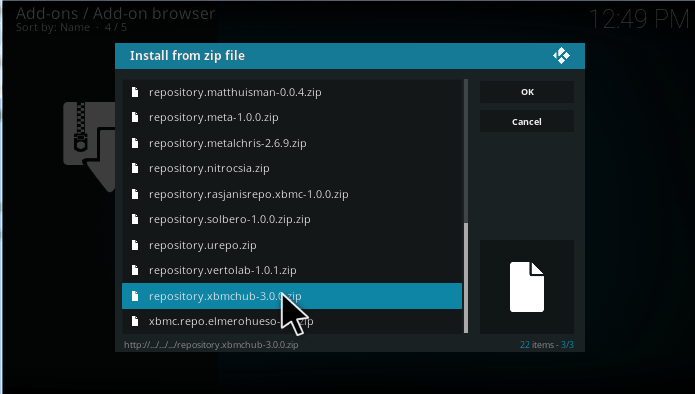Click 'Sort by: Name' label
The image size is (695, 394).
coord(53,27)
